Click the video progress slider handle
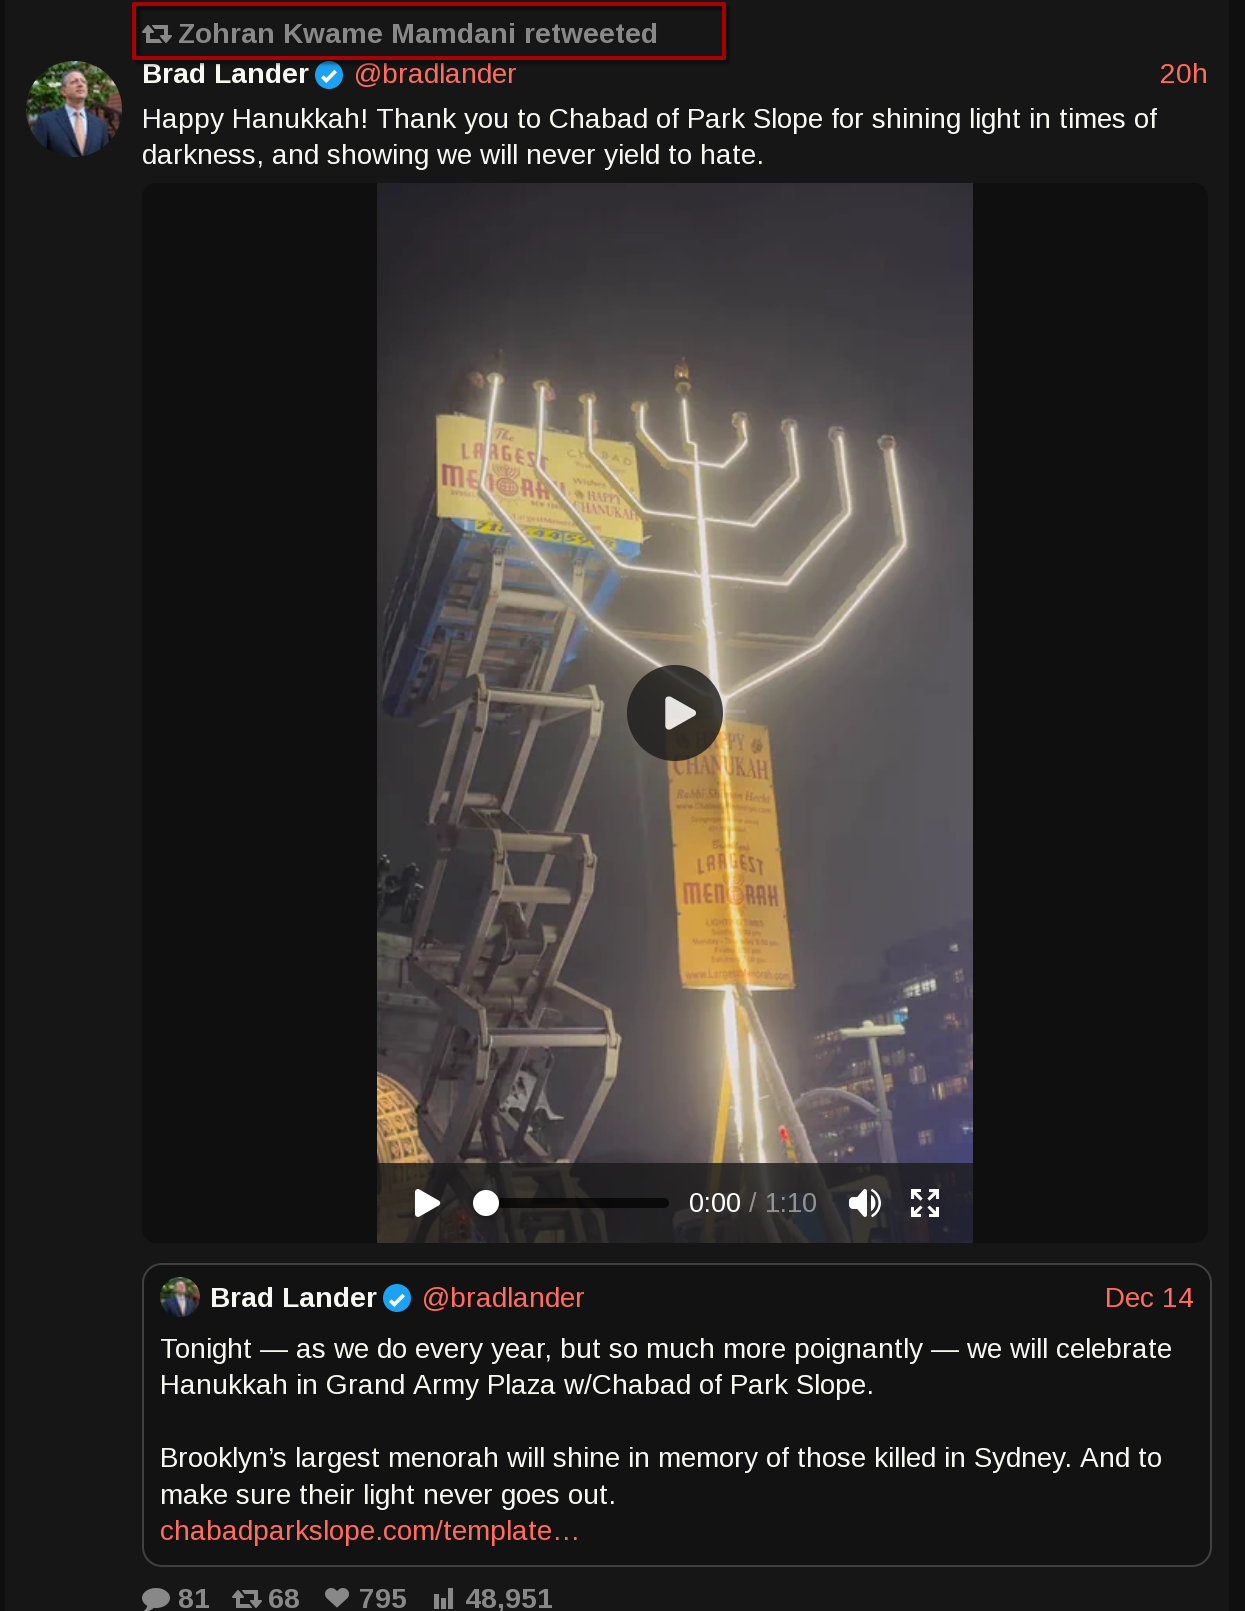 click(x=486, y=1203)
